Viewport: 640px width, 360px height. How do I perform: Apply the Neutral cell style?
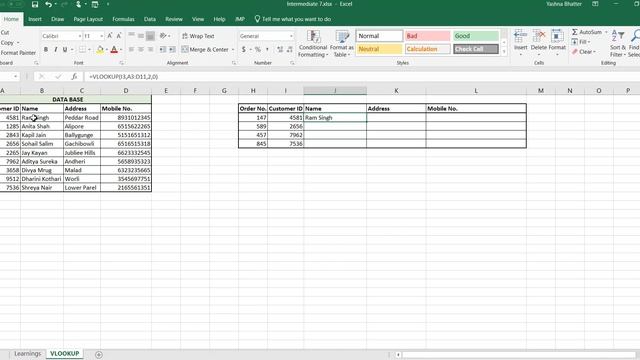point(379,49)
